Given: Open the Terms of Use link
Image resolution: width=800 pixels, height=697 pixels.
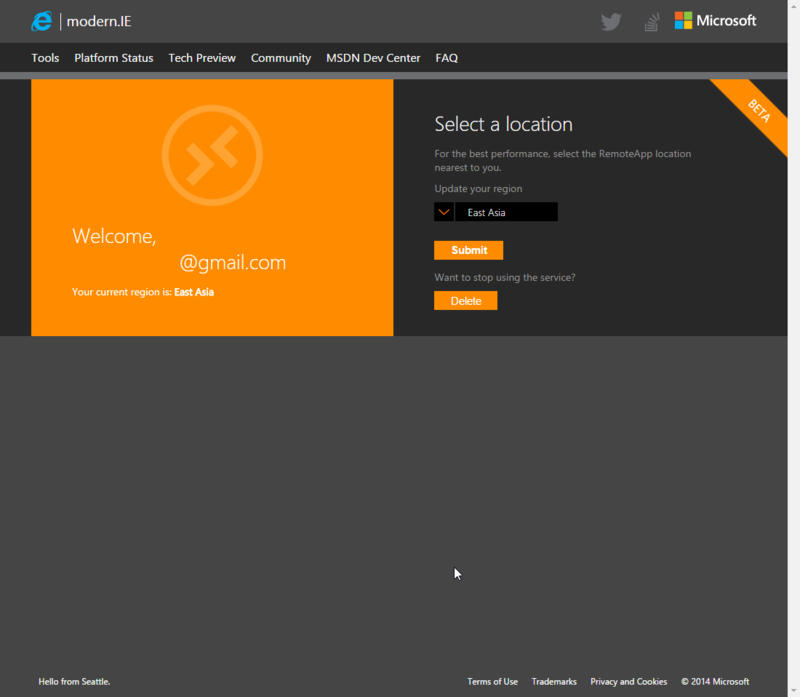Looking at the screenshot, I should coord(492,682).
